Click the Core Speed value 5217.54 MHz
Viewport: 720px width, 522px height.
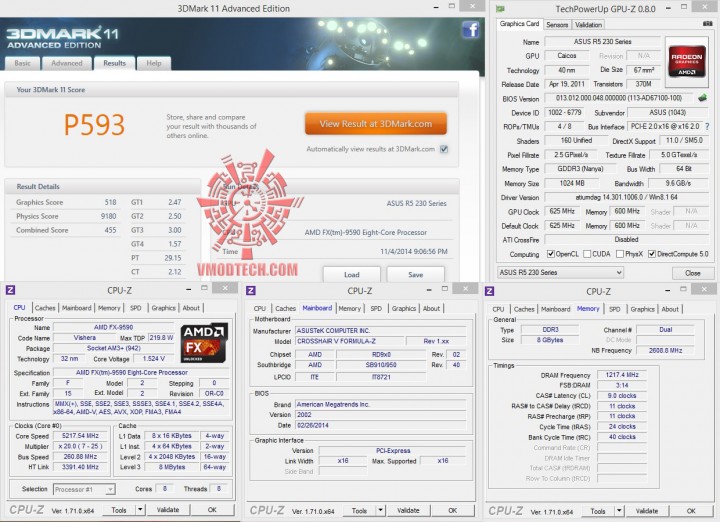point(80,436)
